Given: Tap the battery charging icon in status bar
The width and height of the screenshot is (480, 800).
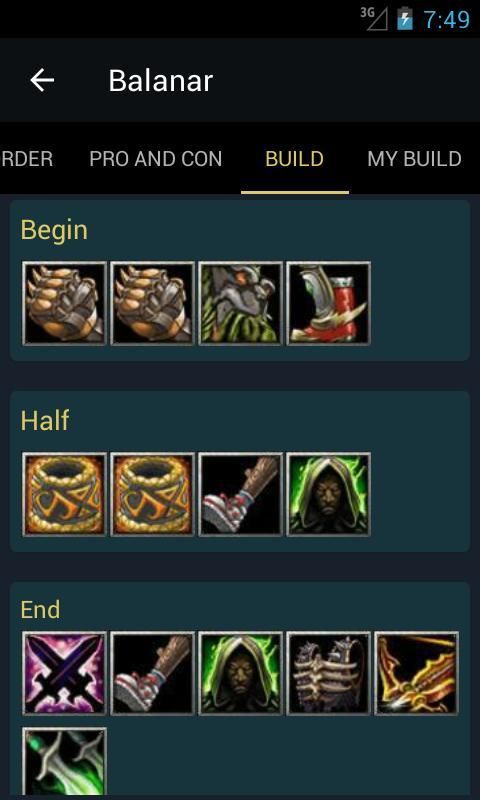Looking at the screenshot, I should coord(405,19).
